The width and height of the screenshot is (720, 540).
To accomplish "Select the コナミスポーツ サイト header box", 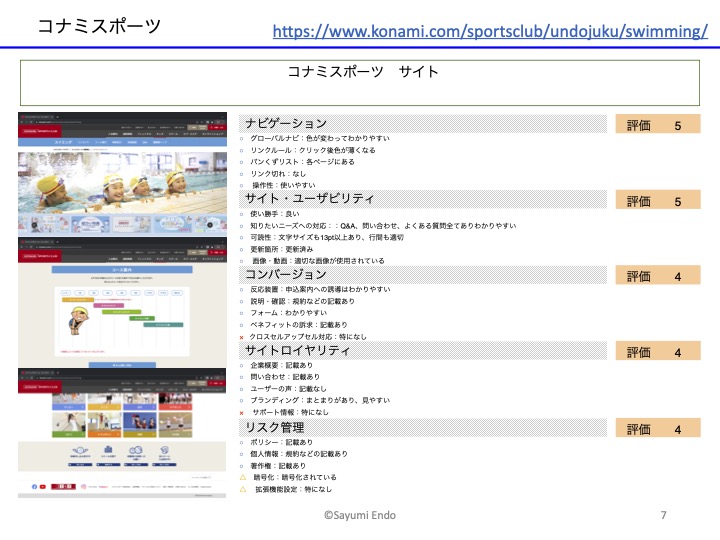I will (362, 84).
